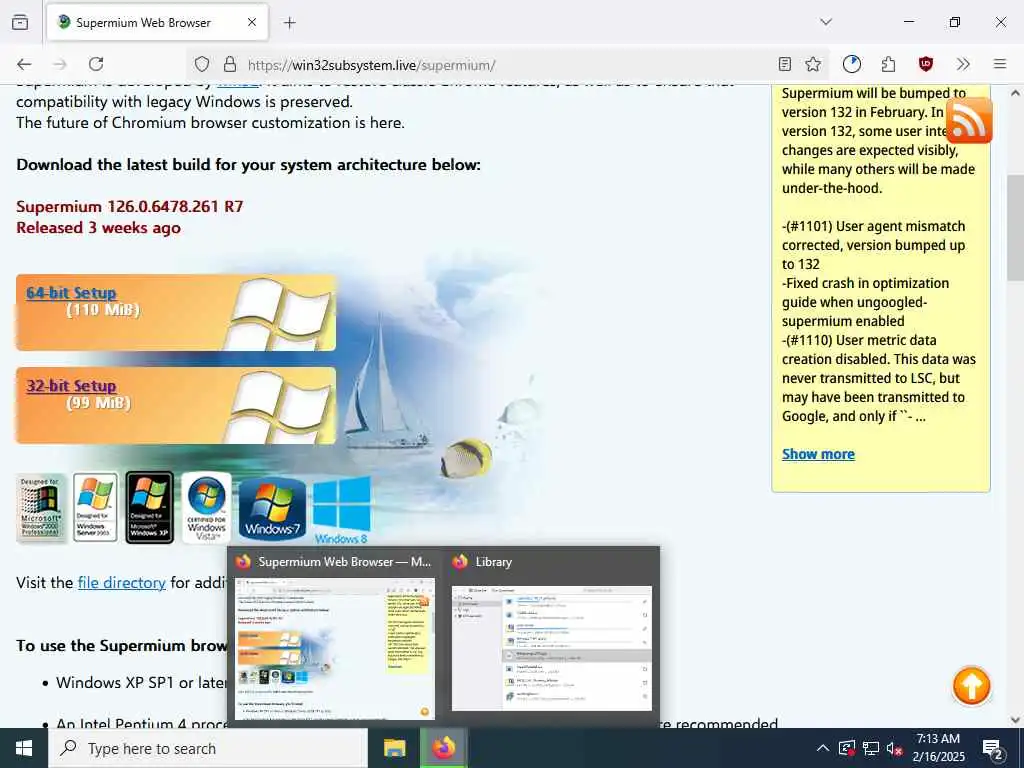Screen dimensions: 1024x768
Task: Open the orange RSS feed icon
Action: click(968, 121)
